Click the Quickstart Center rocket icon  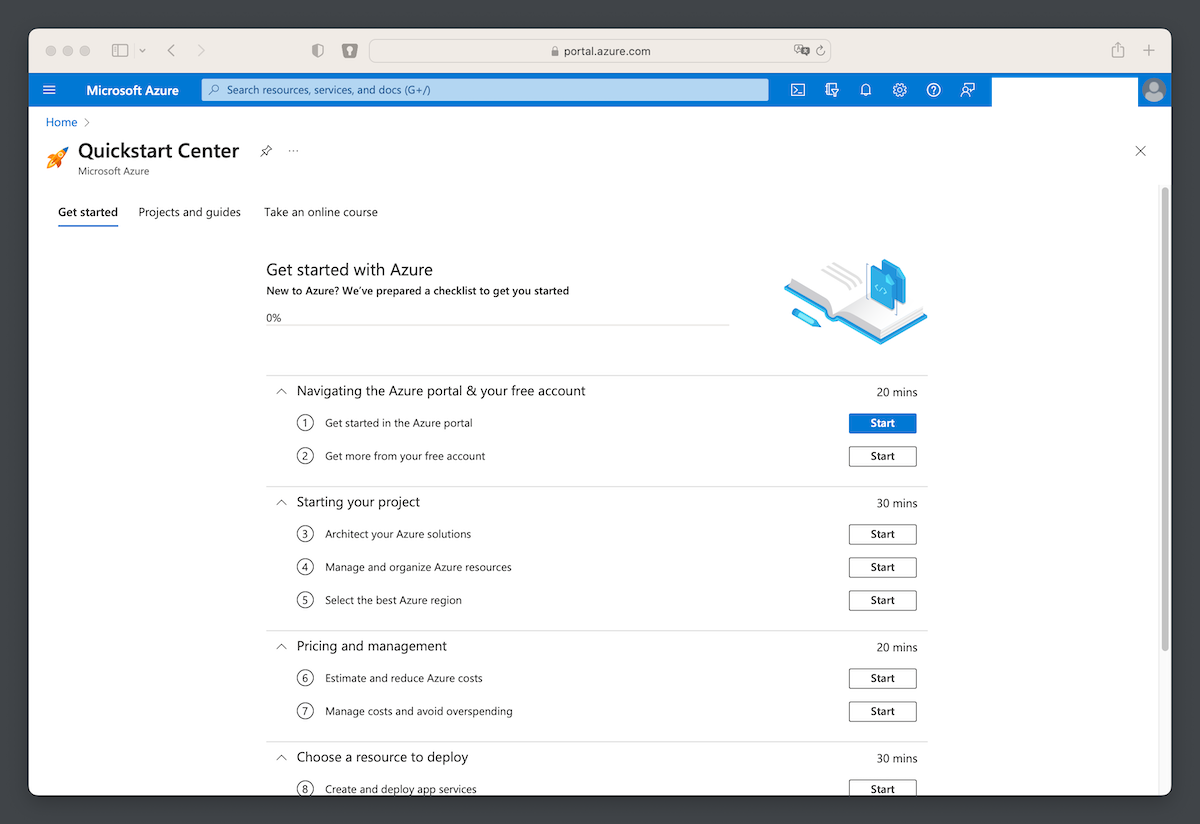58,157
